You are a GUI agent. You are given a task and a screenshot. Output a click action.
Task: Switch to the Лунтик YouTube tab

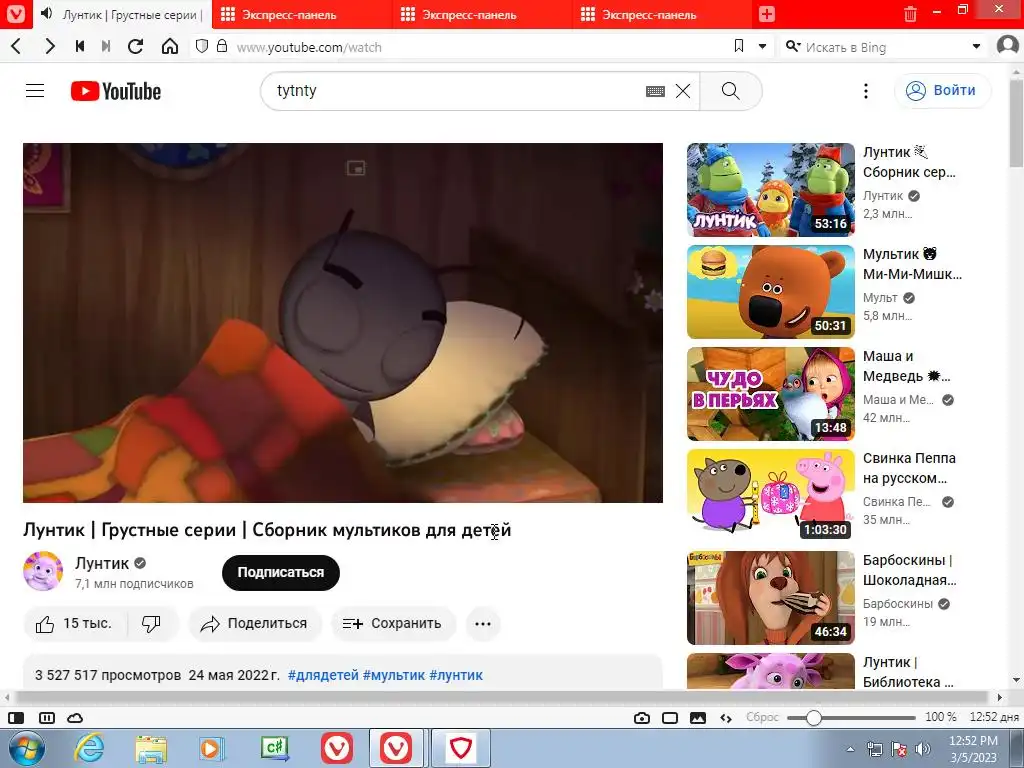(x=122, y=14)
